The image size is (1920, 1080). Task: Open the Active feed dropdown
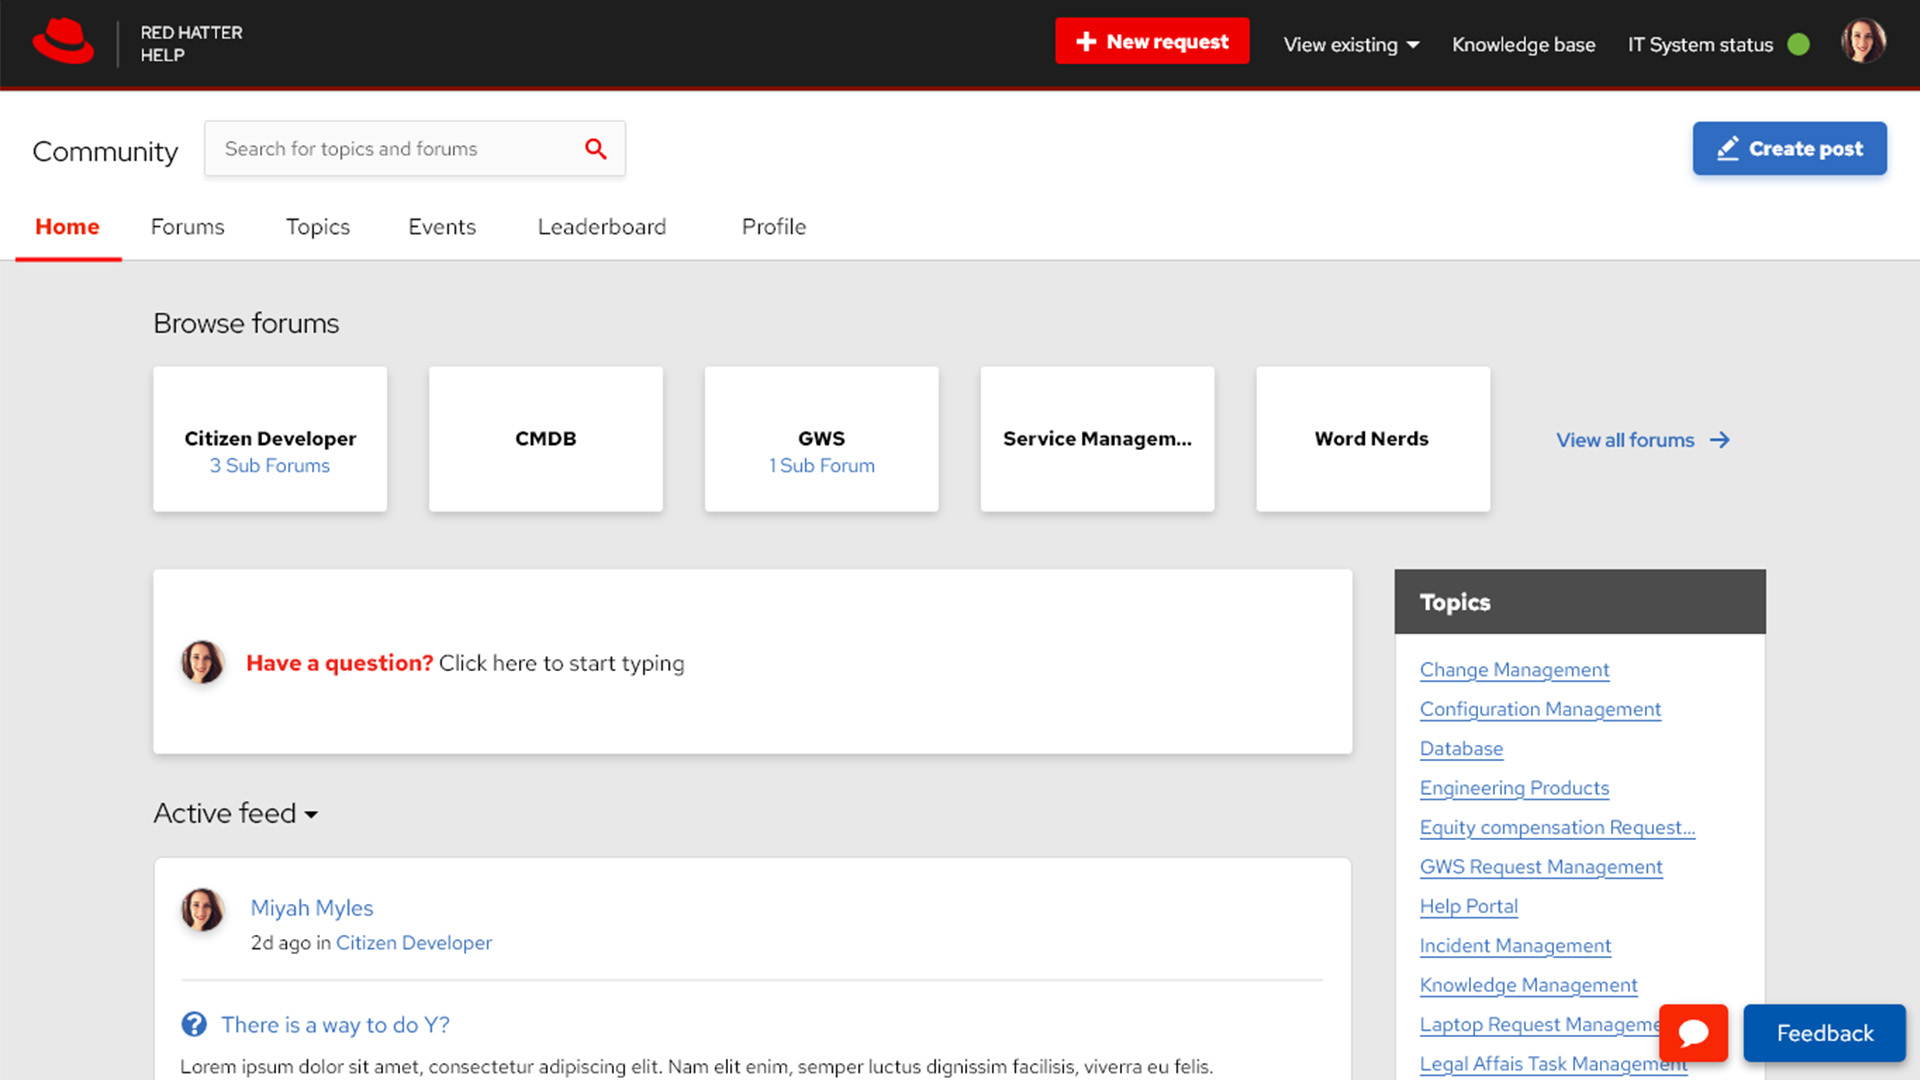point(236,813)
